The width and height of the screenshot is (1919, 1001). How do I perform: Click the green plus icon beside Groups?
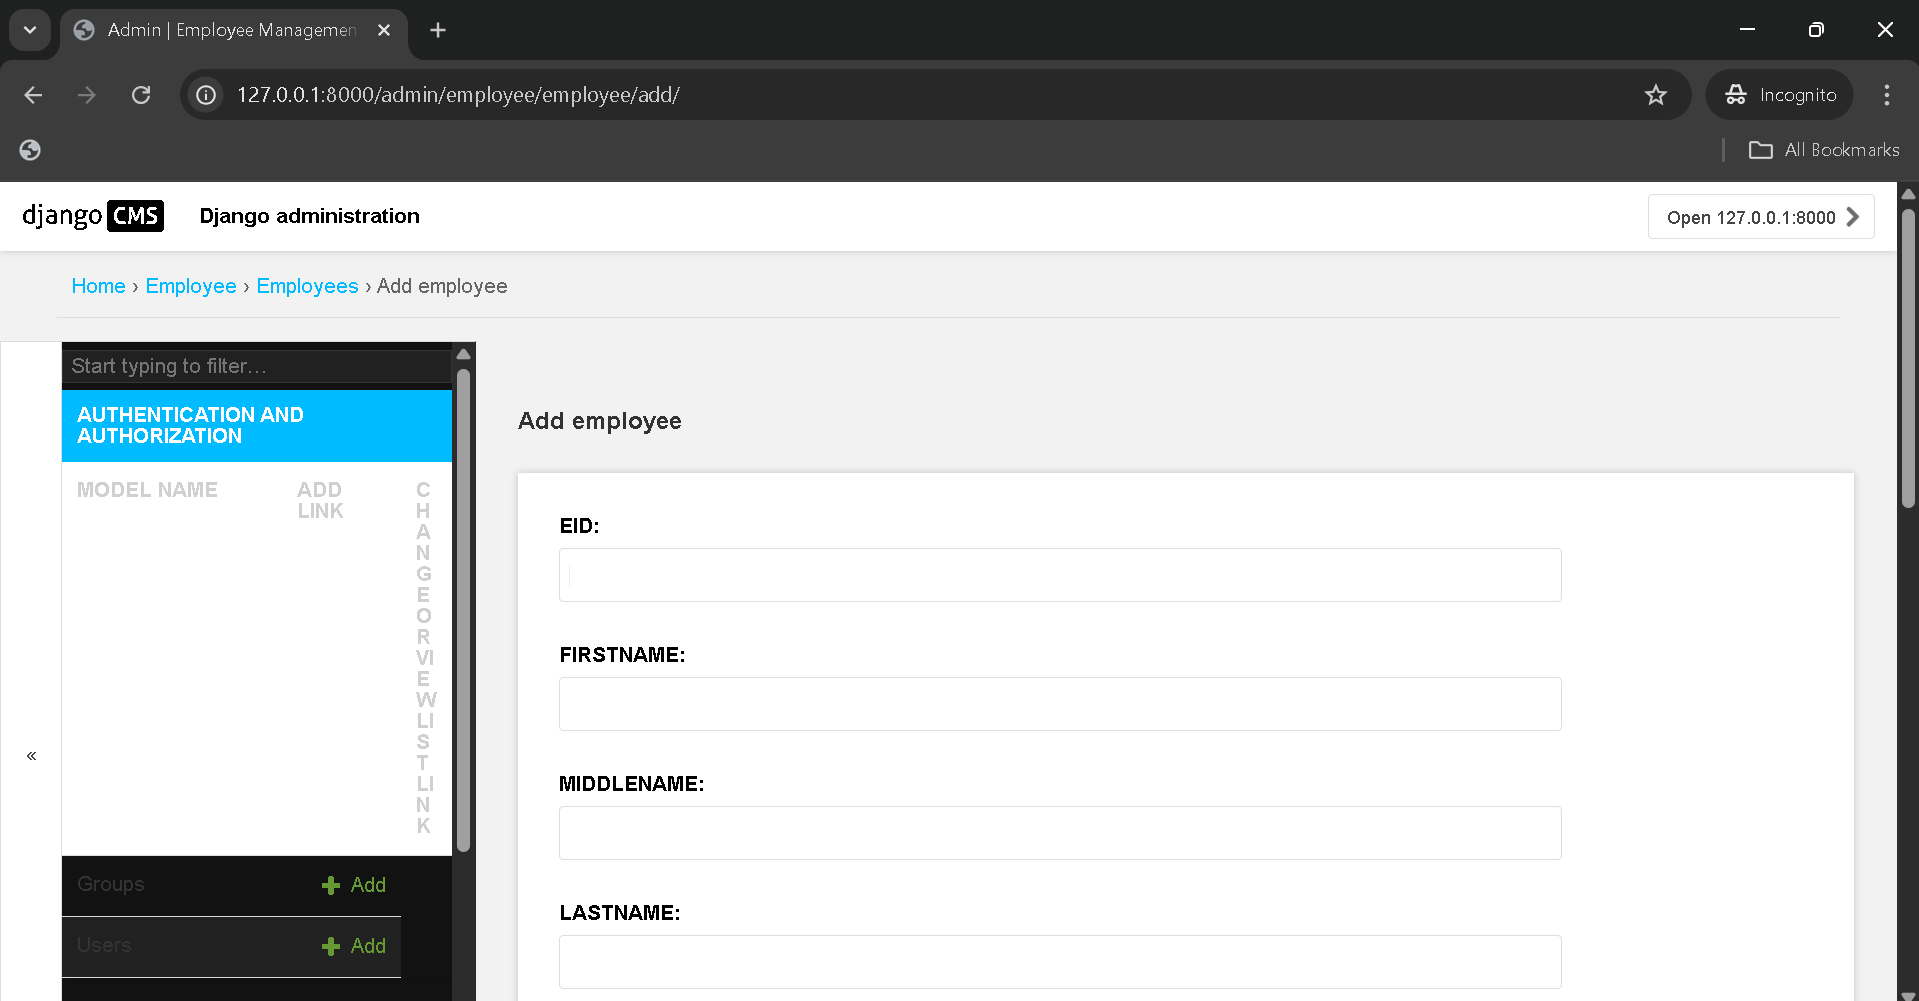331,885
